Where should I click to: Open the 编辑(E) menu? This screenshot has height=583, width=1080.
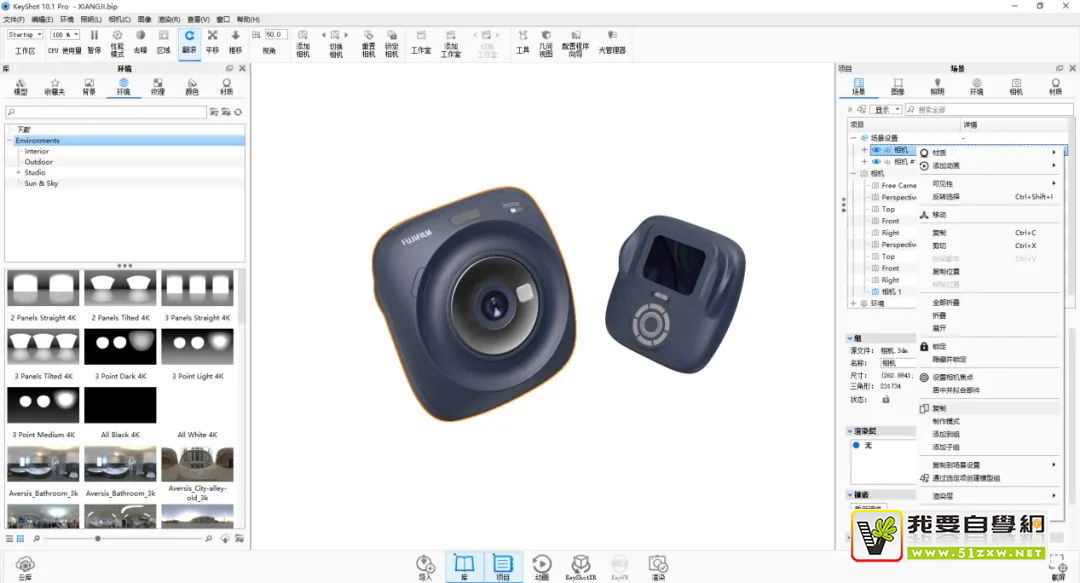coord(42,19)
